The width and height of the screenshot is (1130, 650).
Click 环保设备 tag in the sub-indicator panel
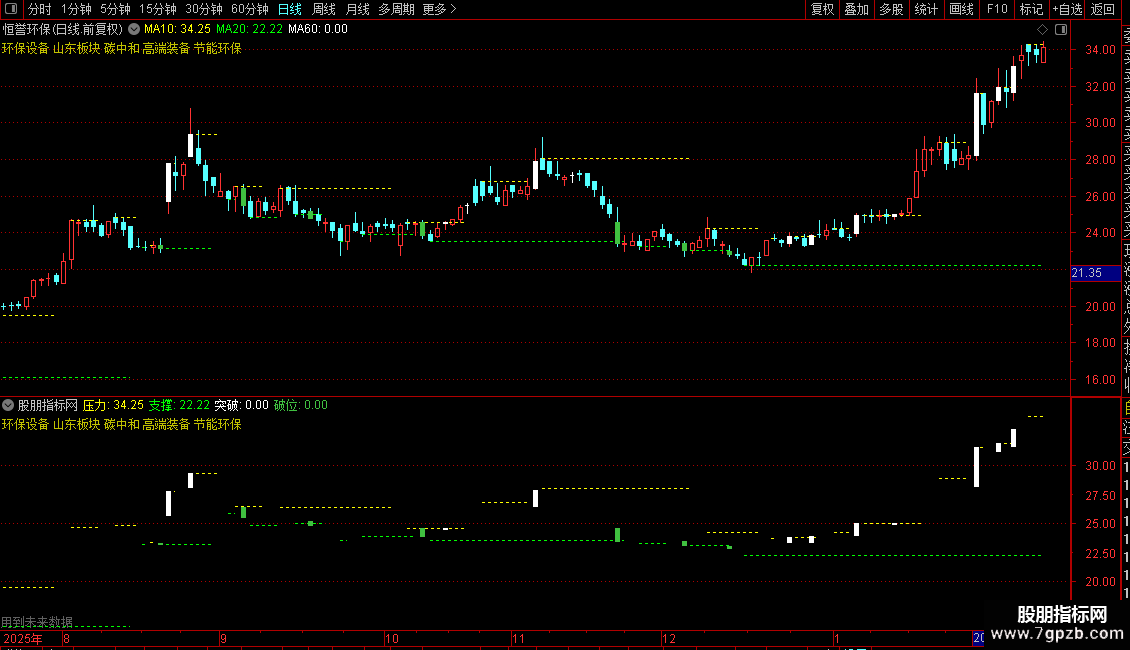[x=25, y=424]
